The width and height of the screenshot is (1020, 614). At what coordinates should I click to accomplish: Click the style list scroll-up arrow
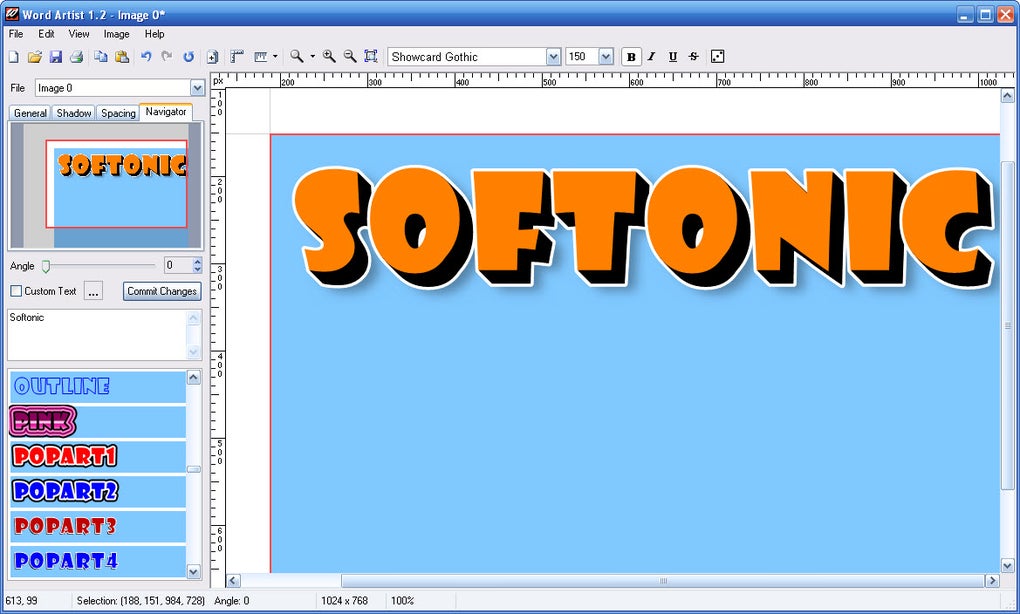tap(194, 377)
